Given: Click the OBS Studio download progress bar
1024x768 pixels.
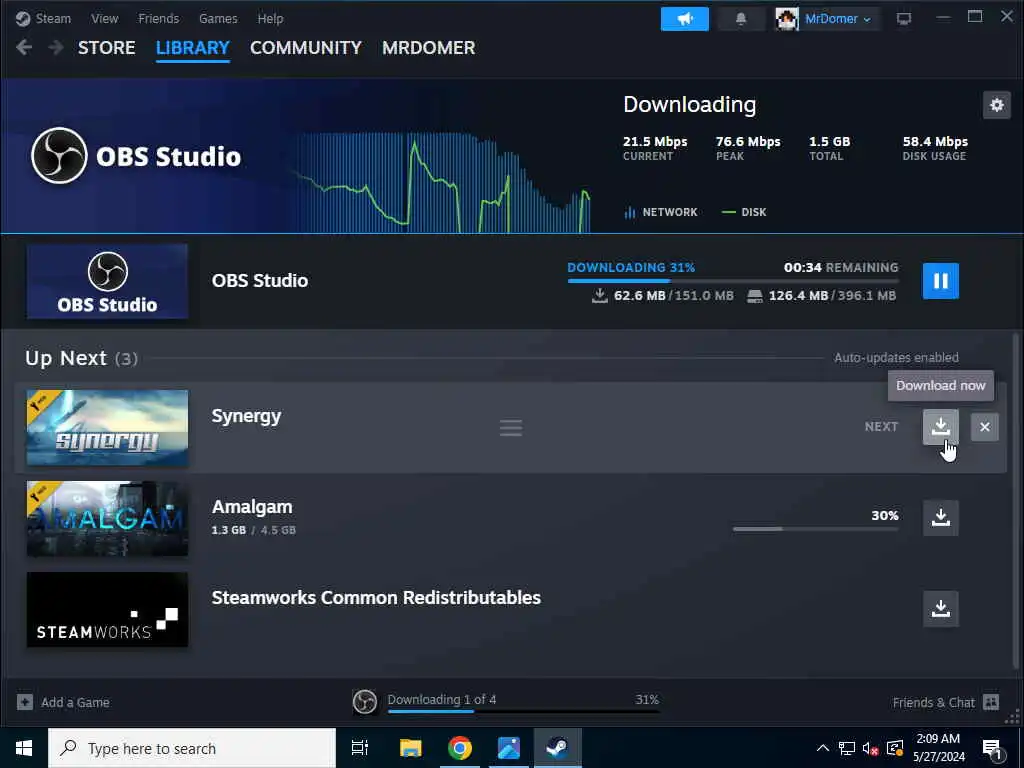Looking at the screenshot, I should pyautogui.click(x=733, y=281).
